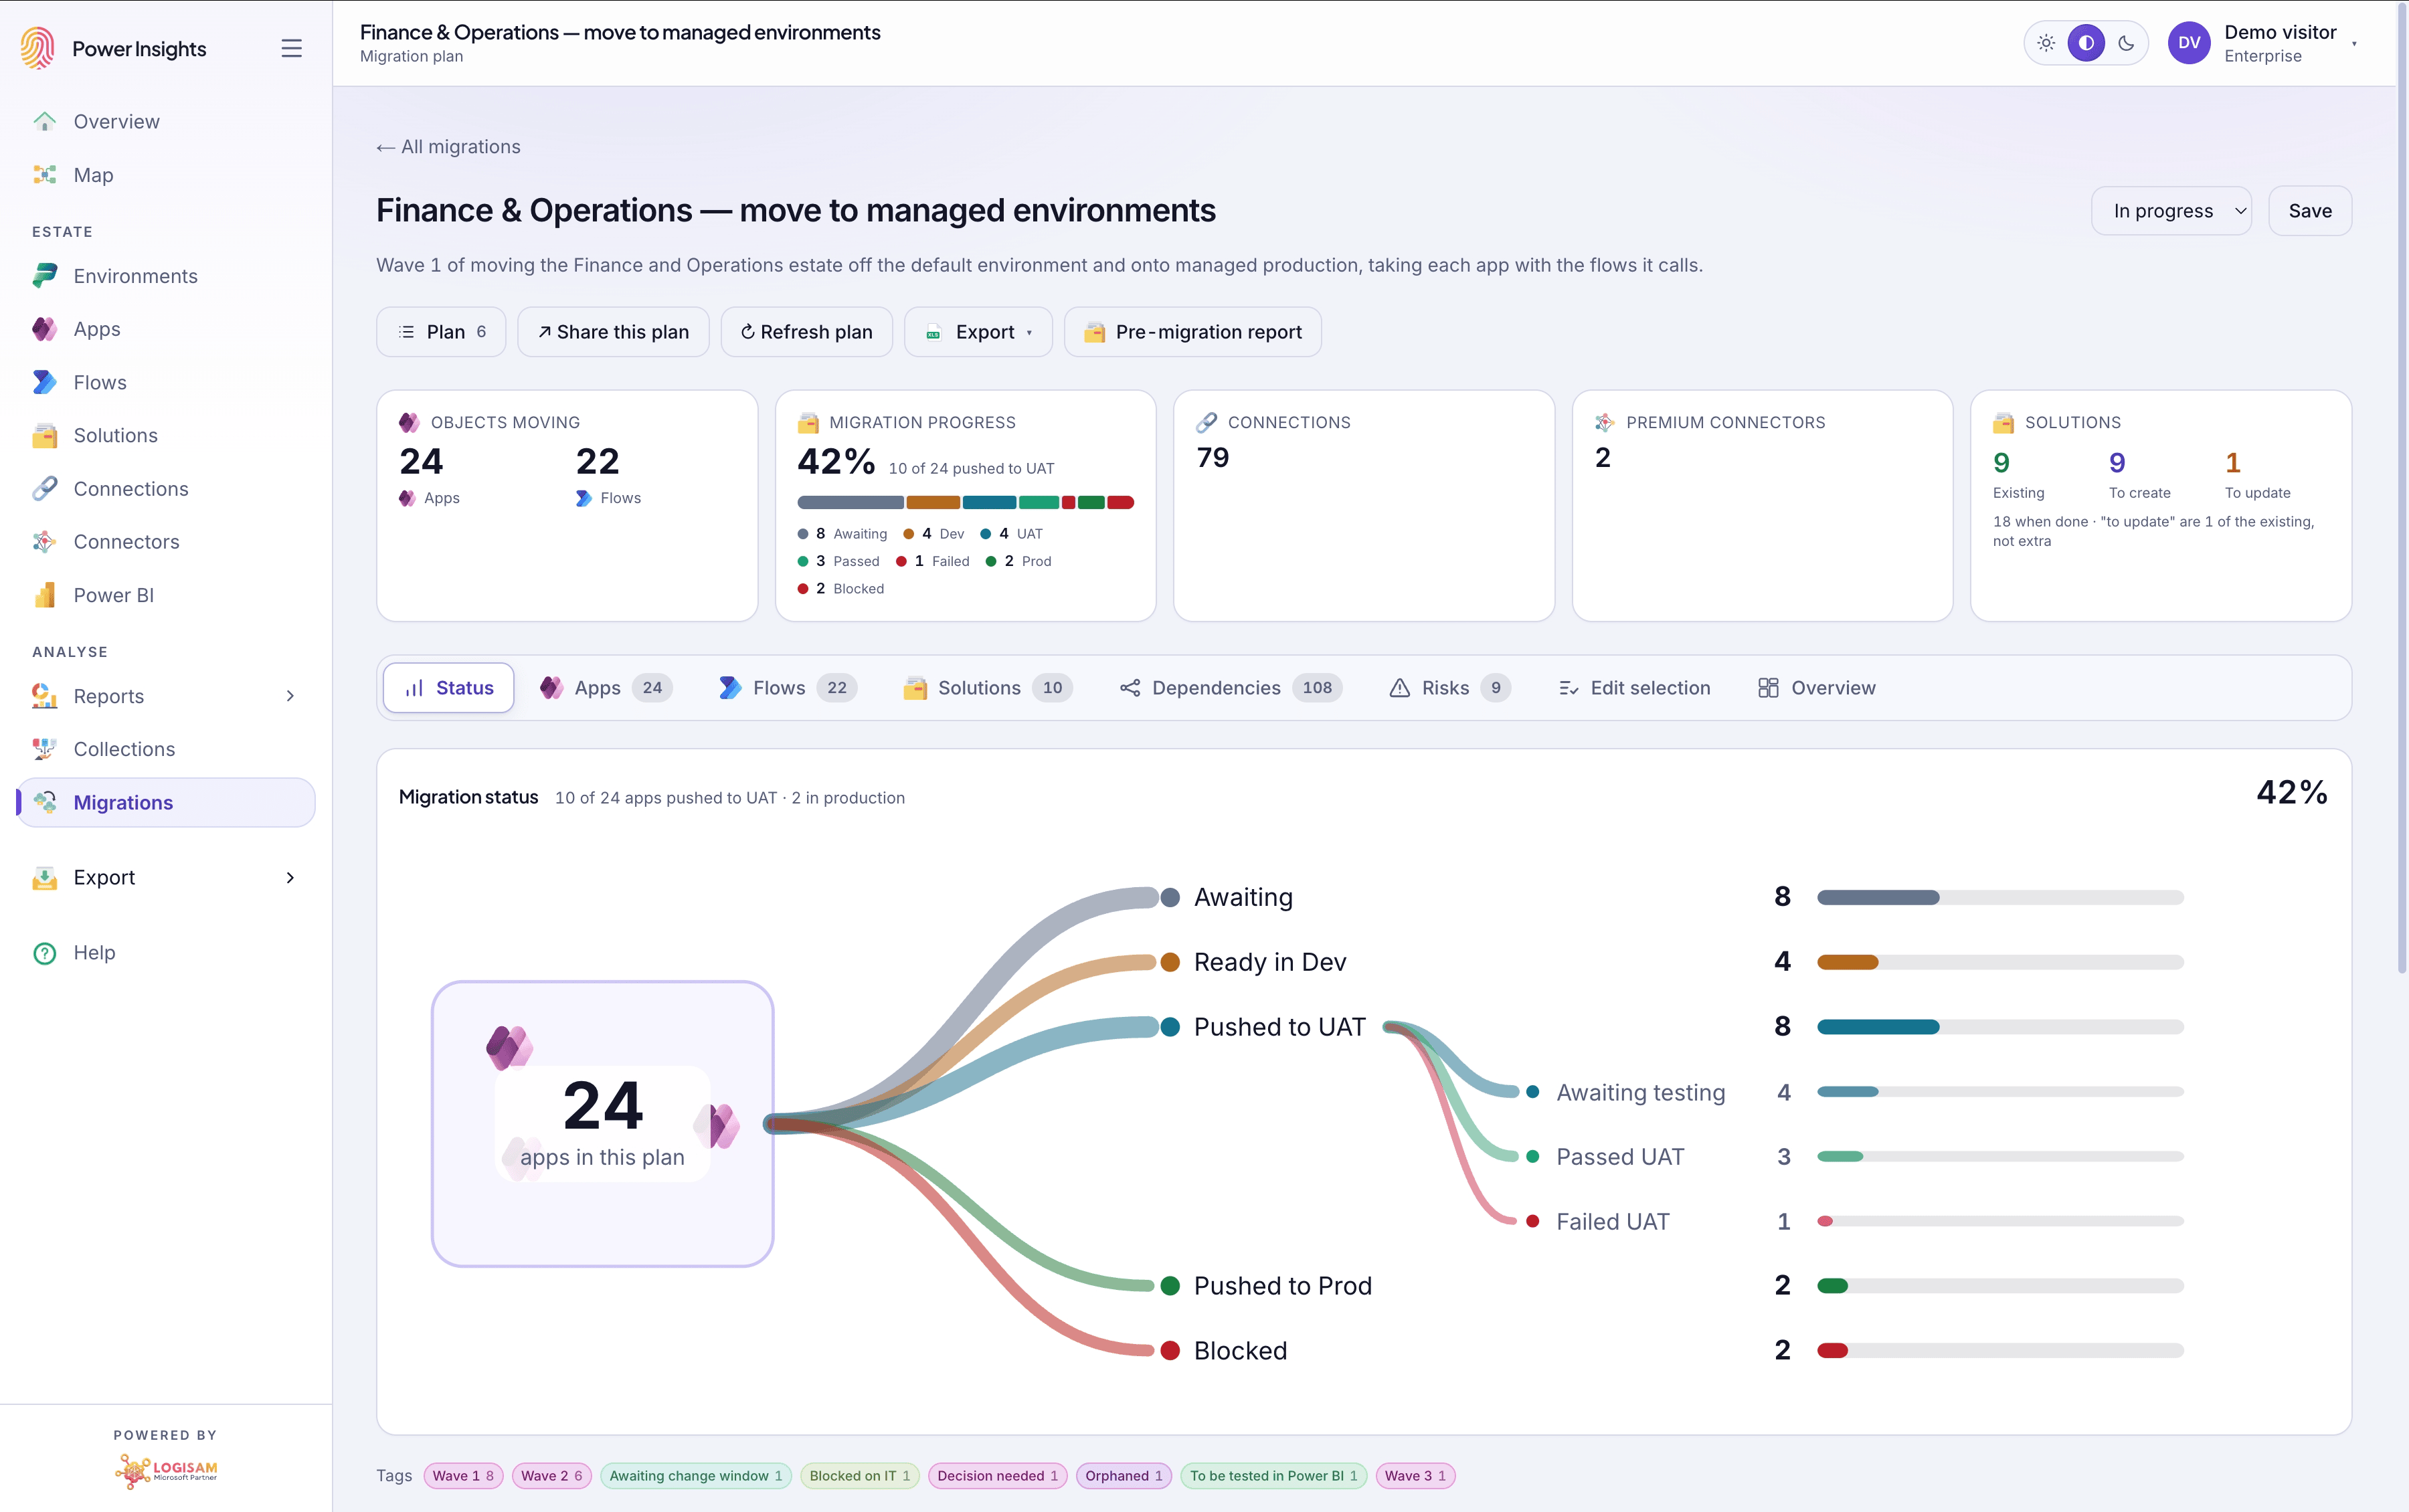This screenshot has width=2409, height=1512.
Task: Click the Blocked on IT tag
Action: pyautogui.click(x=859, y=1476)
